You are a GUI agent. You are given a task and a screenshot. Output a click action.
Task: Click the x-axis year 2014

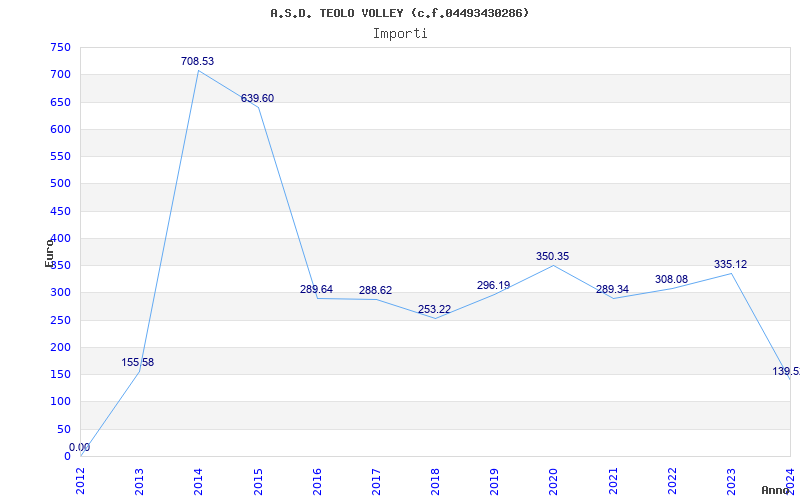(x=198, y=481)
